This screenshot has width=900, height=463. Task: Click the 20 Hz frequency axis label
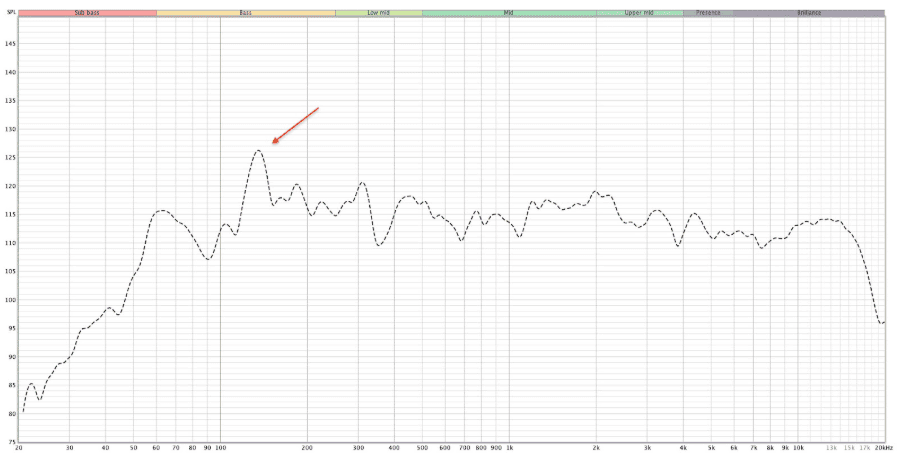pyautogui.click(x=19, y=448)
